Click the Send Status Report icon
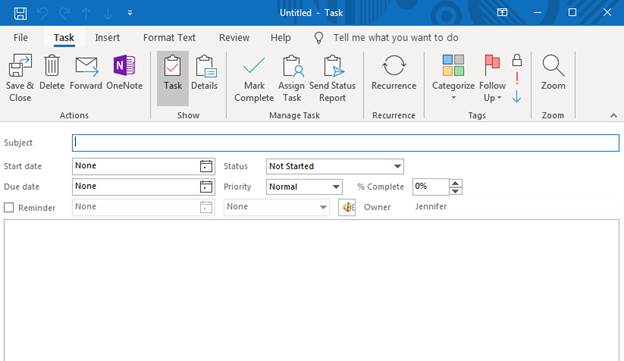Viewport: 624px width, 361px height. (x=333, y=66)
